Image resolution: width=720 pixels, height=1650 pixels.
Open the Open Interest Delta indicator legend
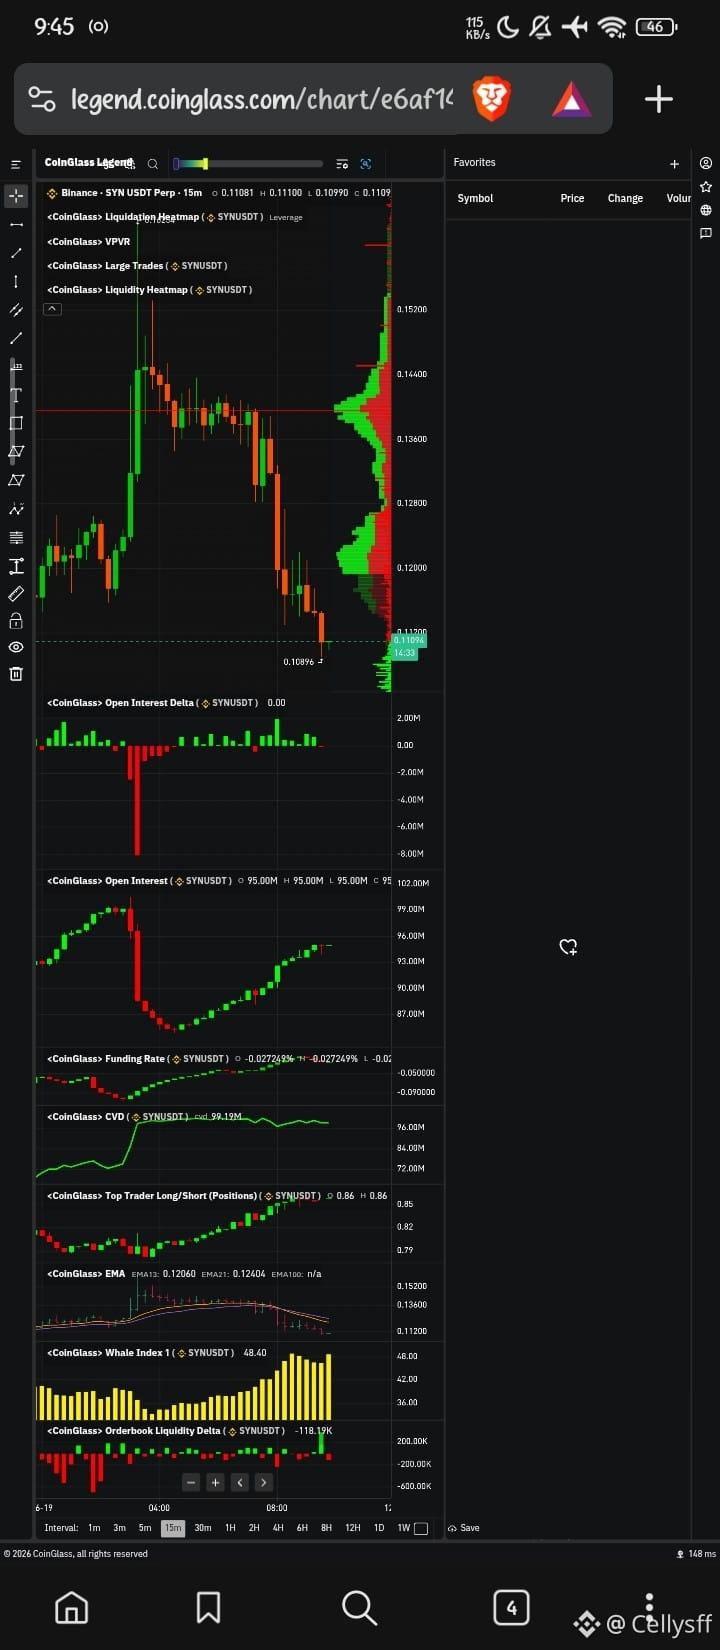[120, 703]
